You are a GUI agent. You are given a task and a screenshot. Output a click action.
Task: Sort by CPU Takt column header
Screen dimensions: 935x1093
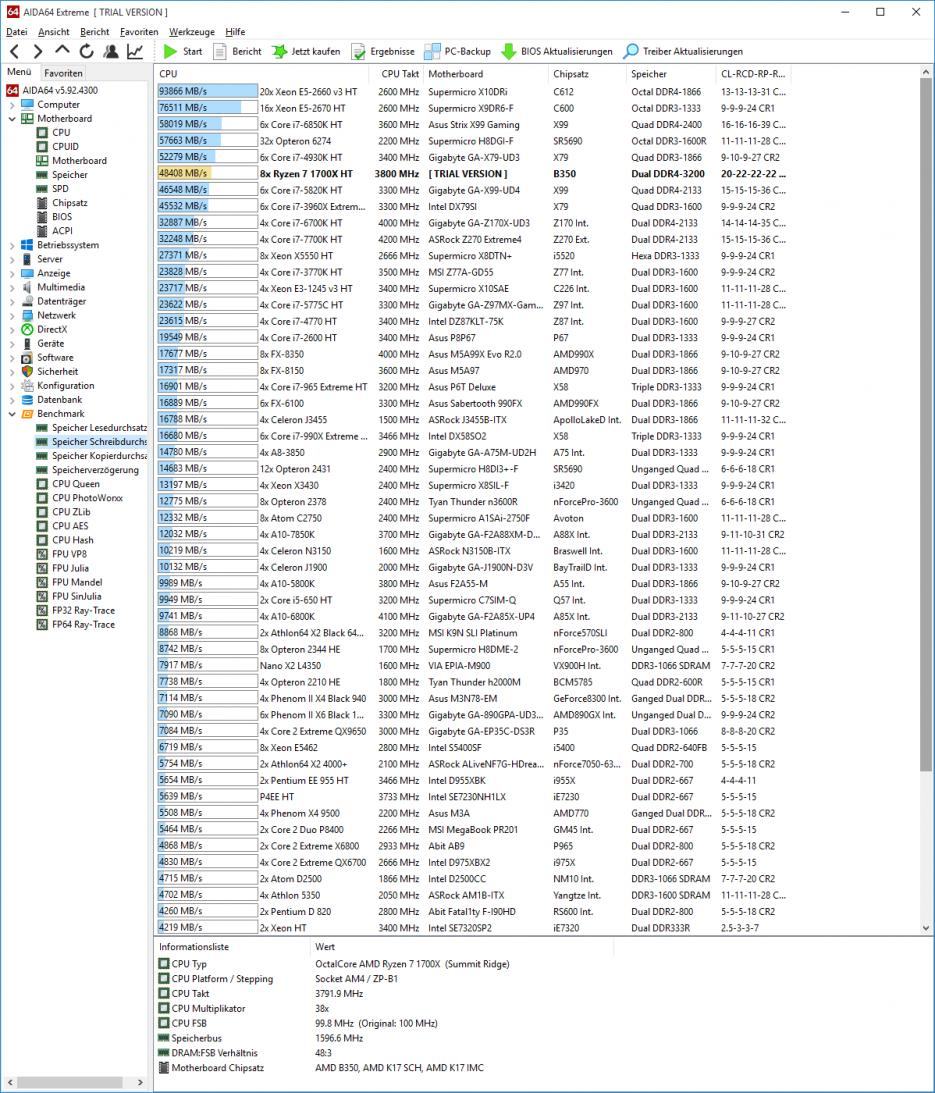pos(400,74)
